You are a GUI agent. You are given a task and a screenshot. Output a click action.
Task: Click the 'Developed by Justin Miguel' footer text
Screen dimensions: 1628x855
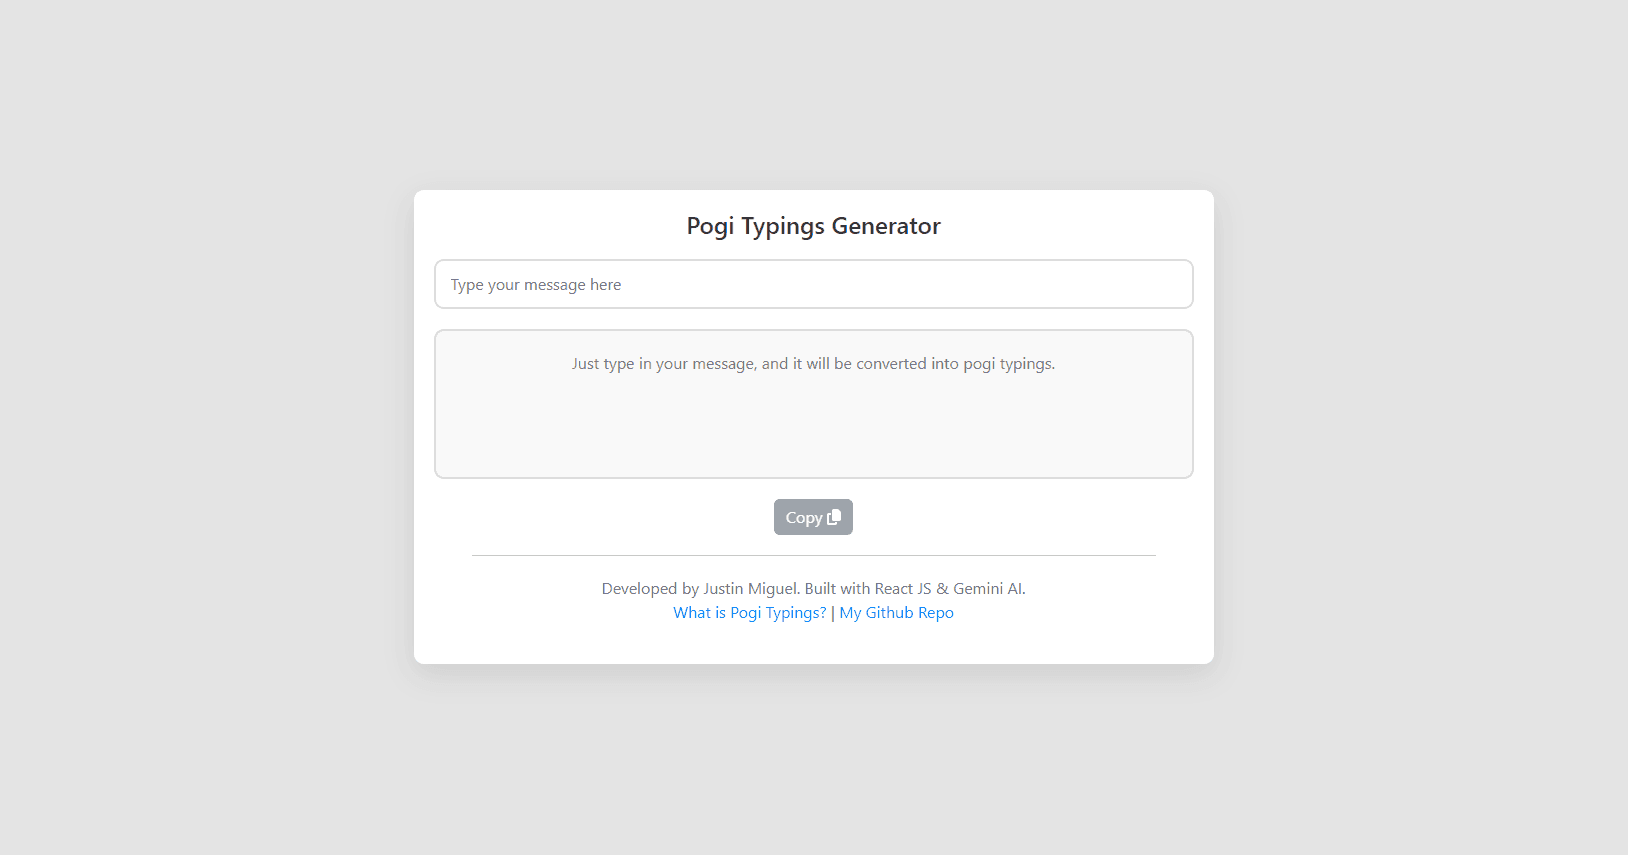point(700,589)
